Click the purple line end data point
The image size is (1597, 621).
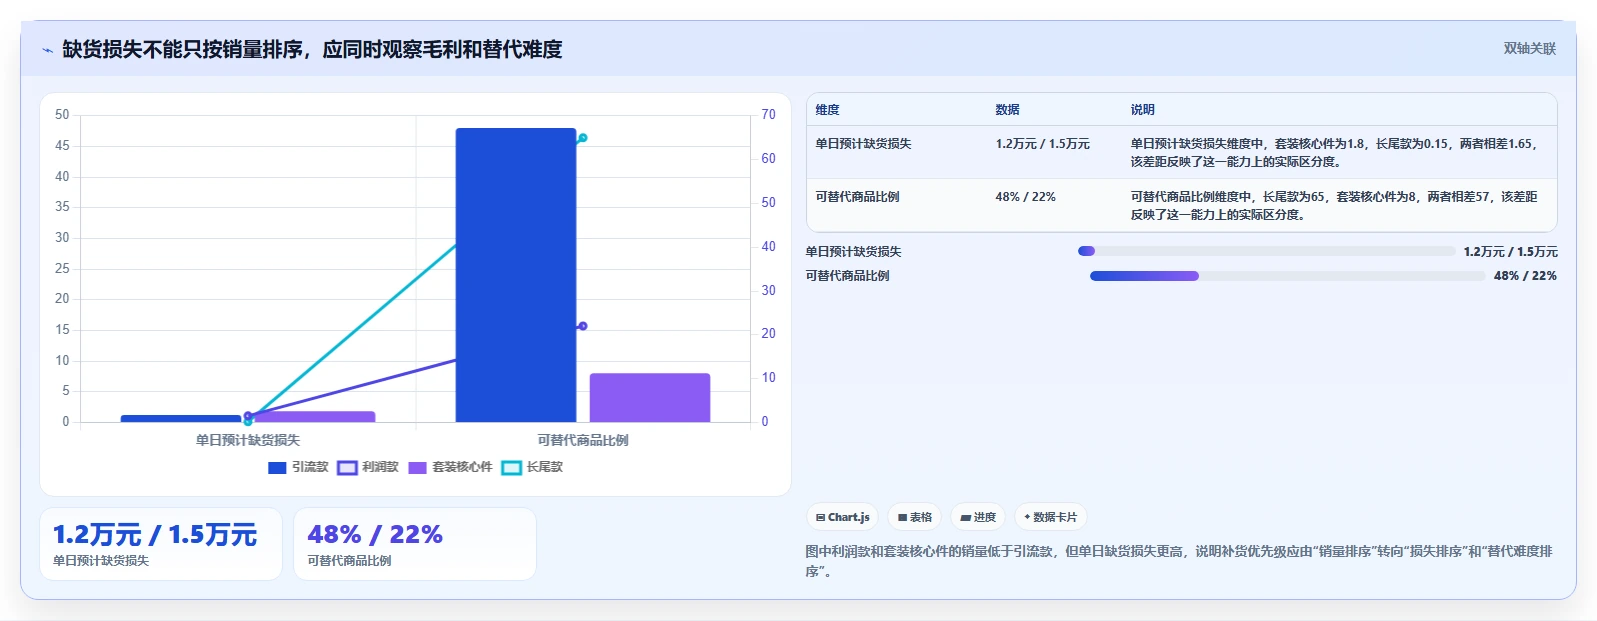click(x=582, y=326)
